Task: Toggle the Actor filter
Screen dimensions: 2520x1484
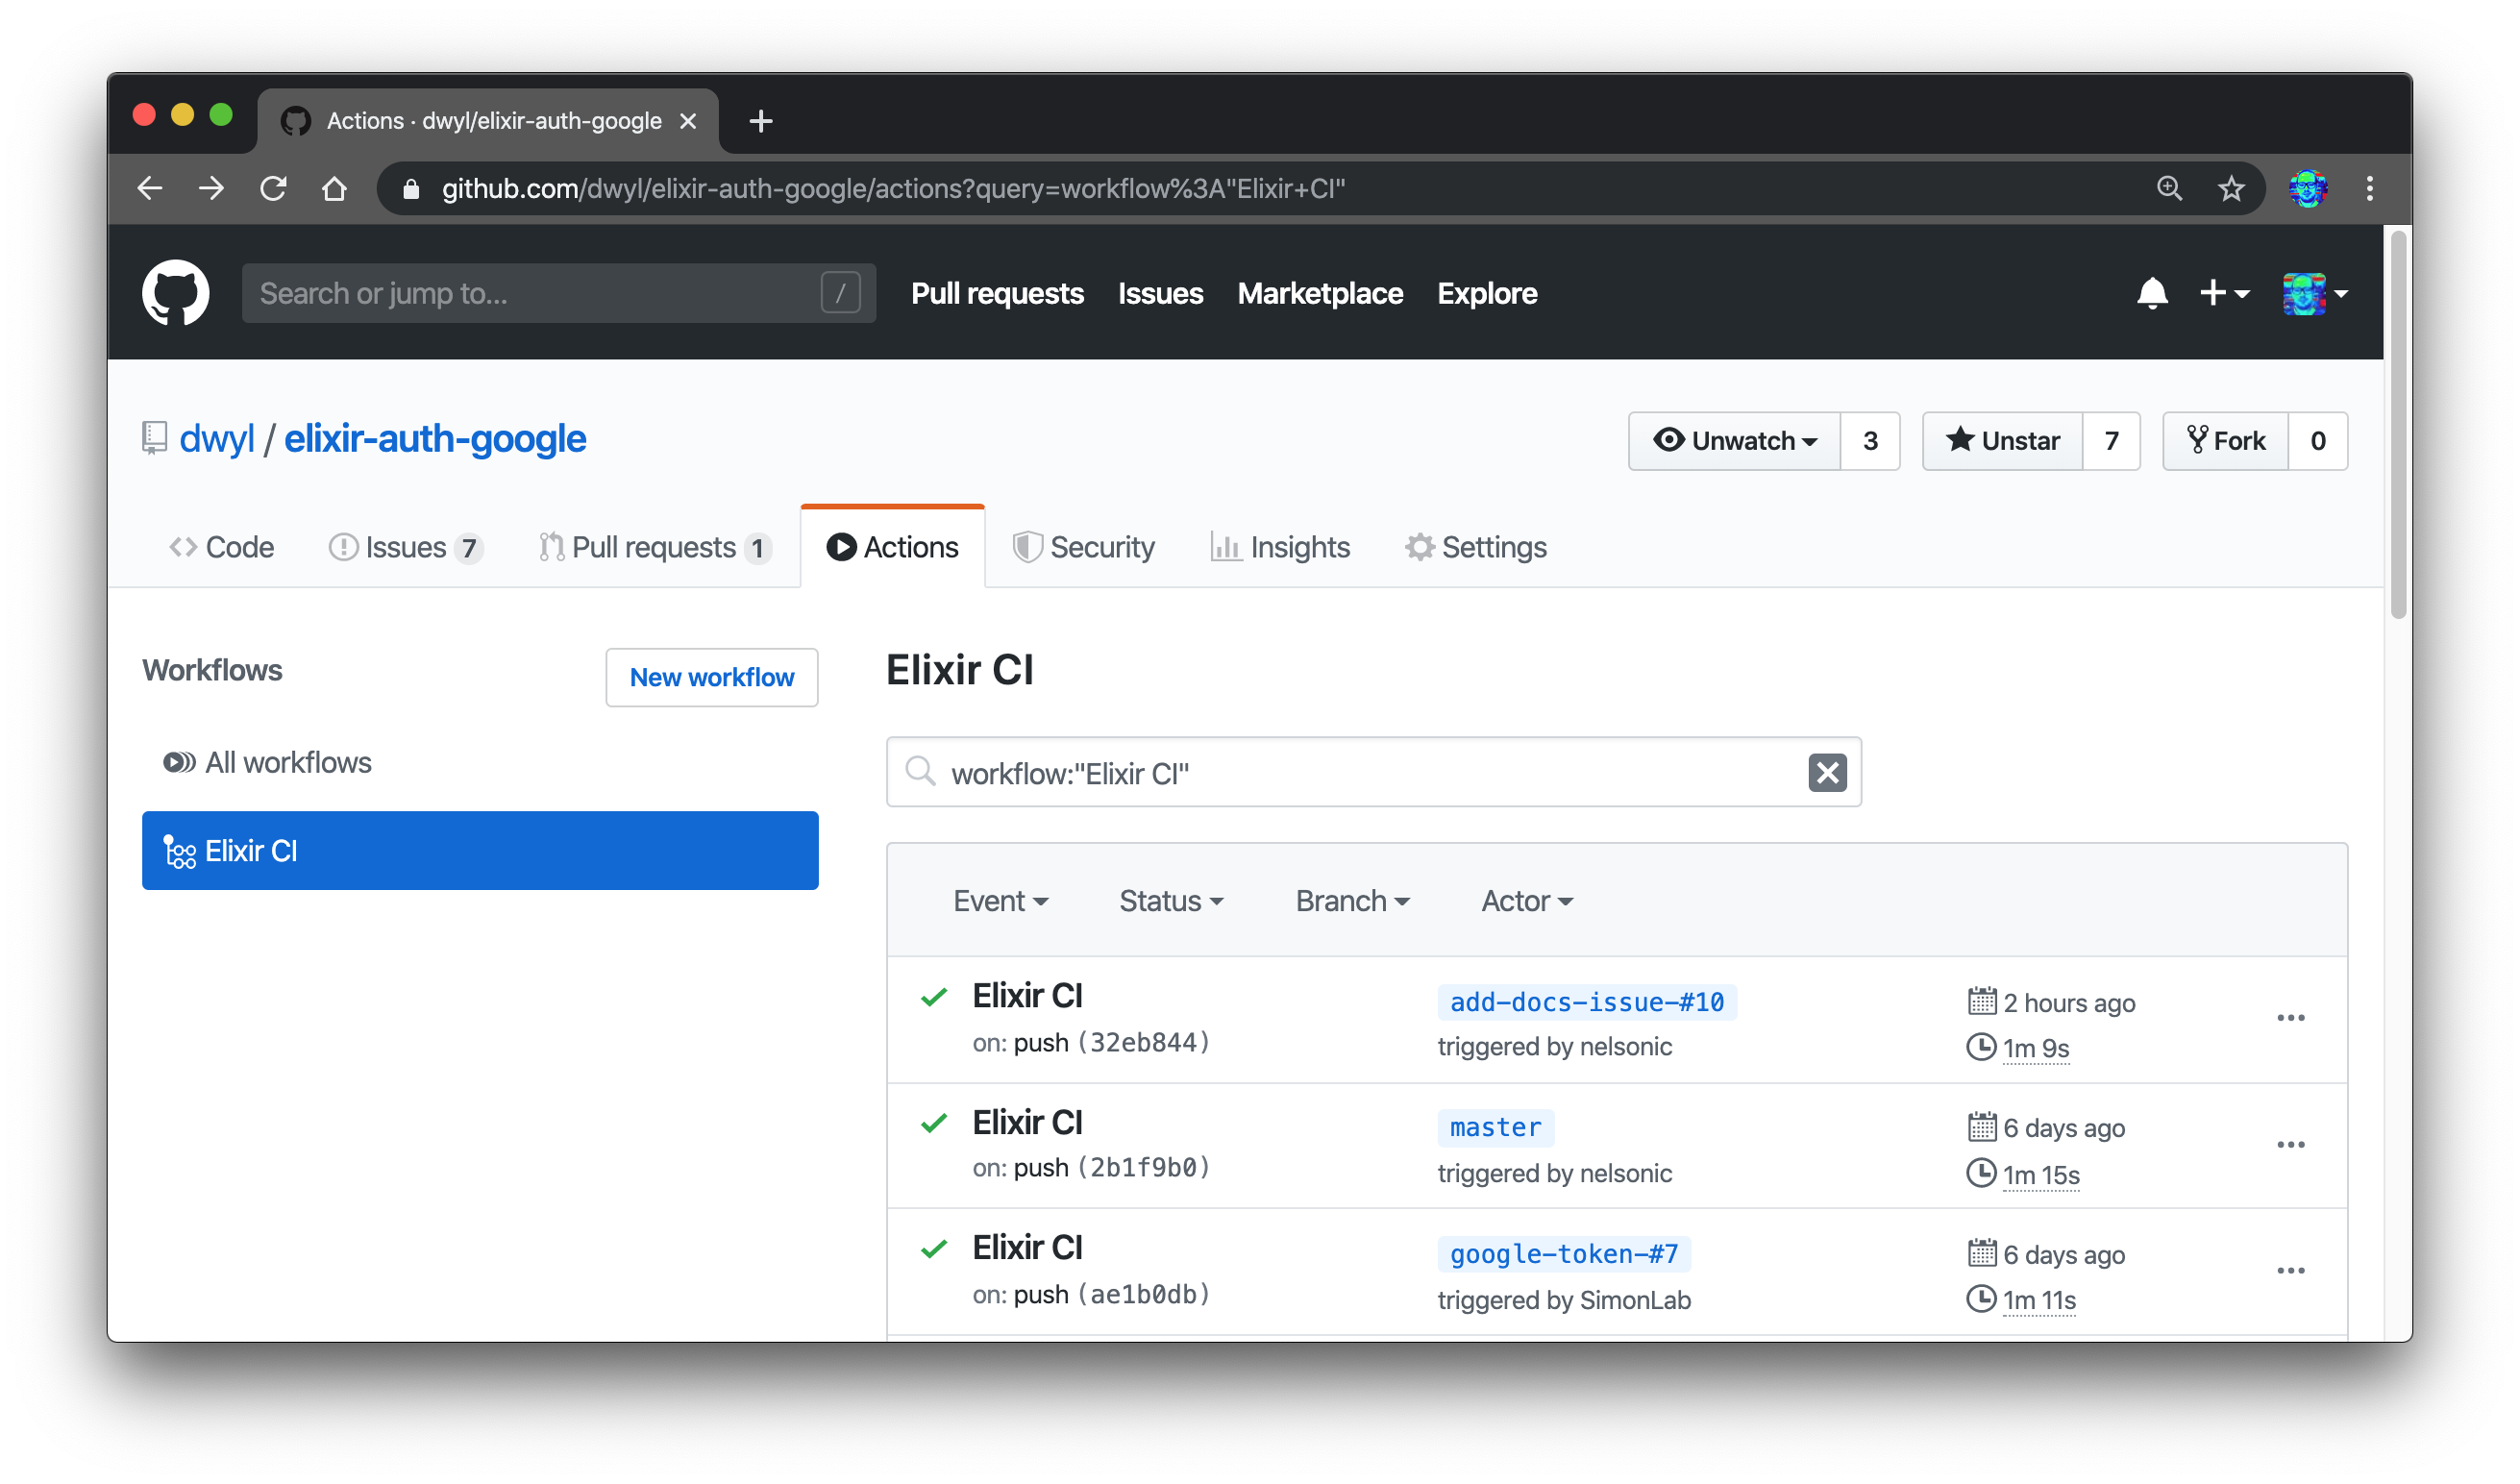Action: pos(1525,900)
